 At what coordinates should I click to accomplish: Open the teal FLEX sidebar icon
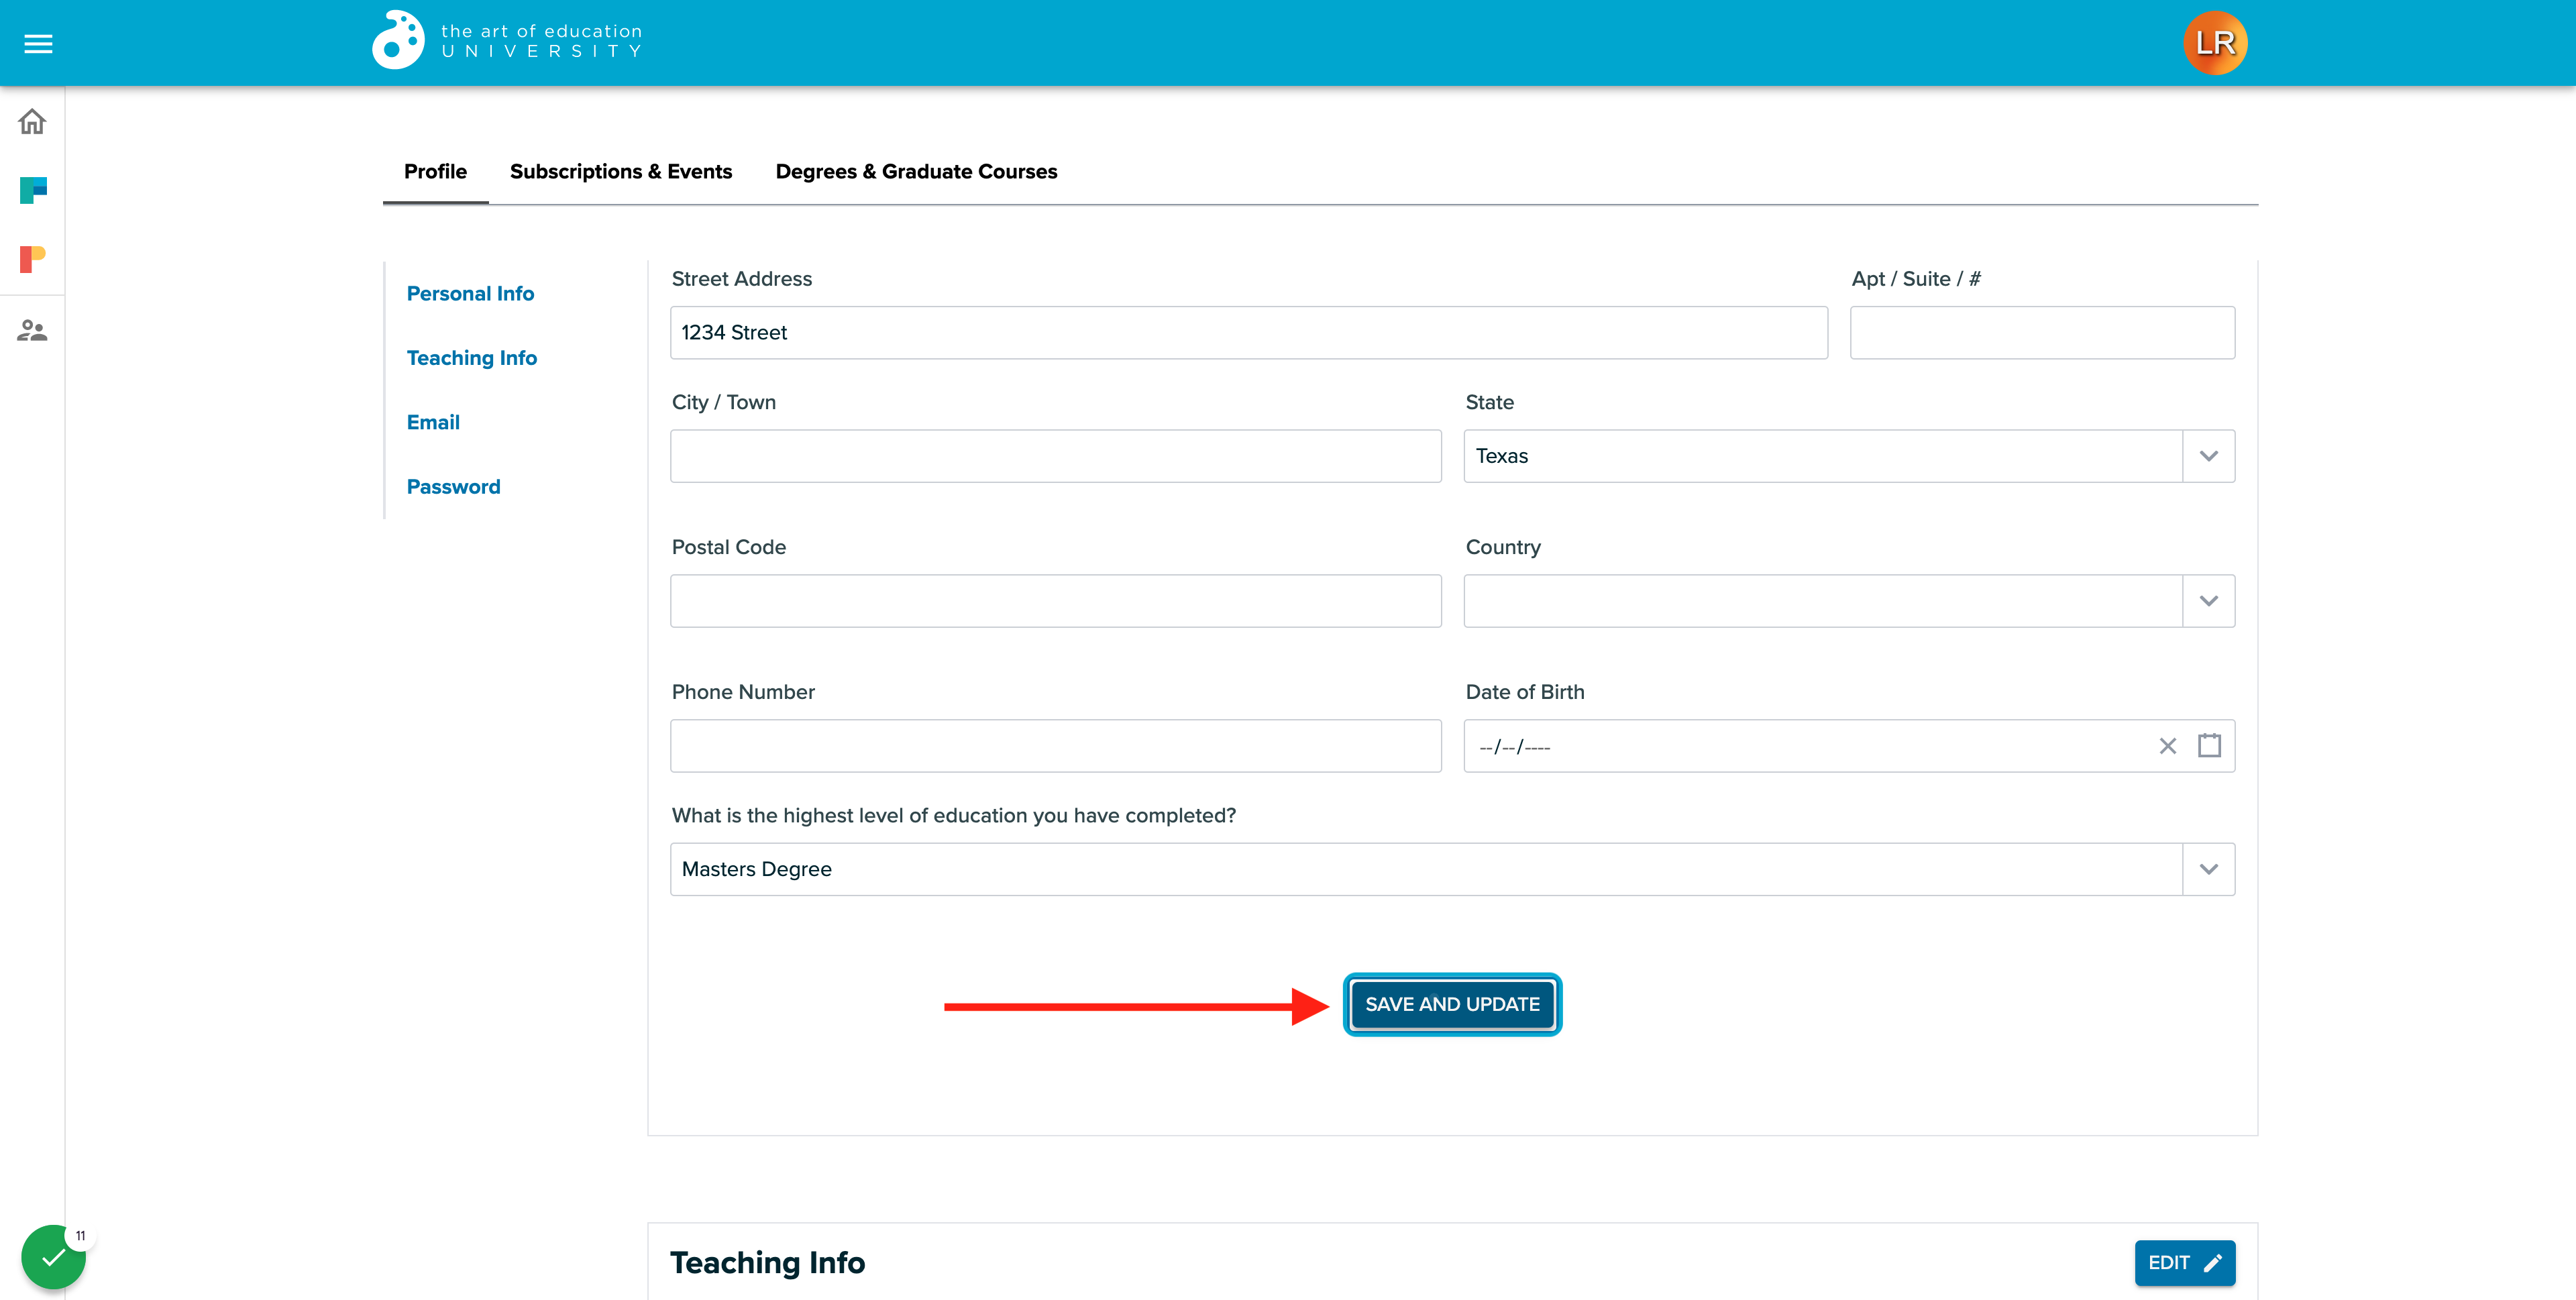[33, 190]
